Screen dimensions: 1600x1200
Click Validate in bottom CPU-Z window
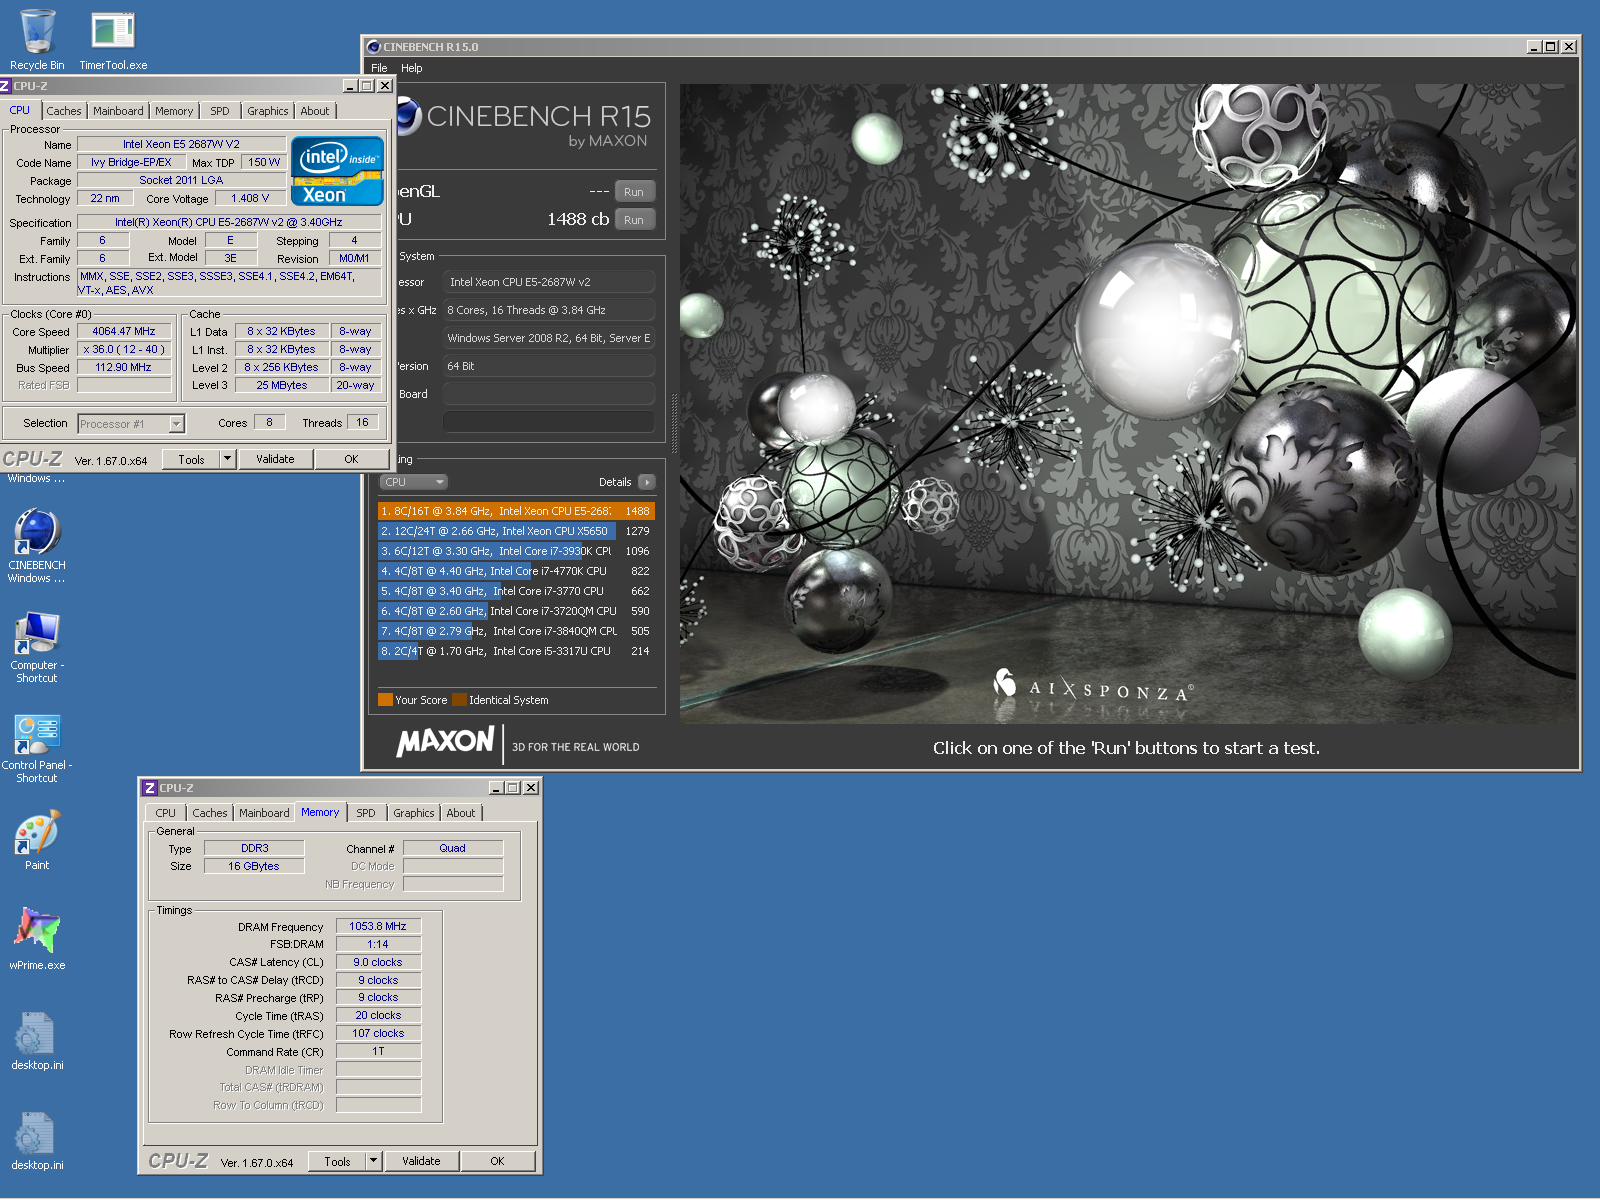(x=421, y=1161)
